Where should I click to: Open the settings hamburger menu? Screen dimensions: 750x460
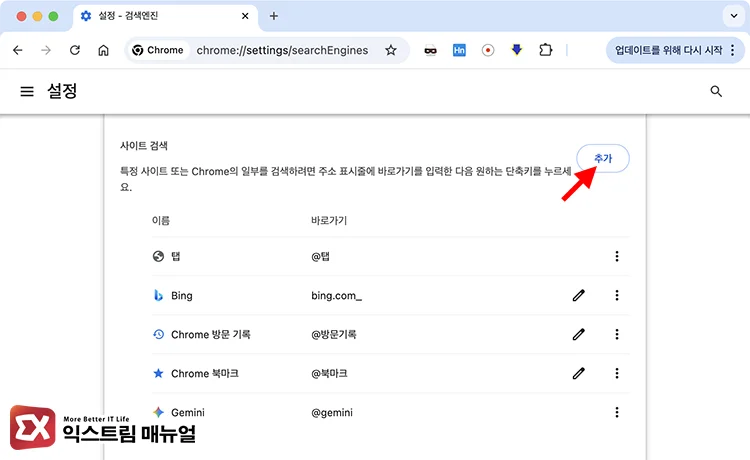tap(27, 91)
